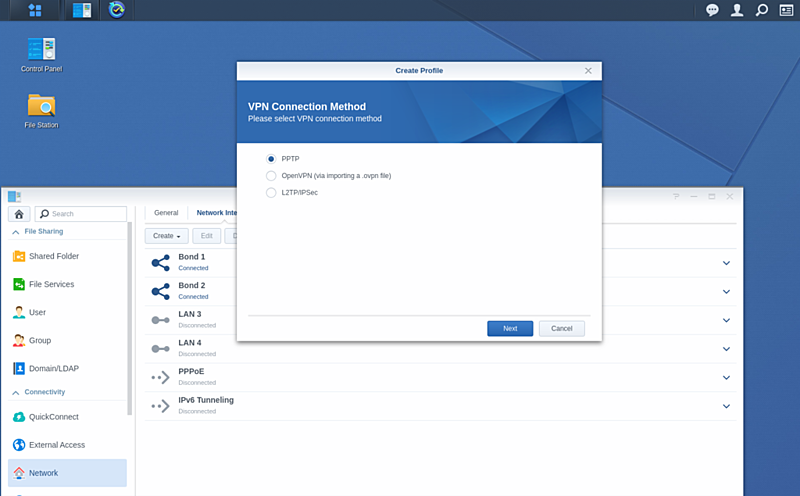Click the LAN 4 interface icon
Image resolution: width=800 pixels, height=496 pixels.
coord(160,349)
